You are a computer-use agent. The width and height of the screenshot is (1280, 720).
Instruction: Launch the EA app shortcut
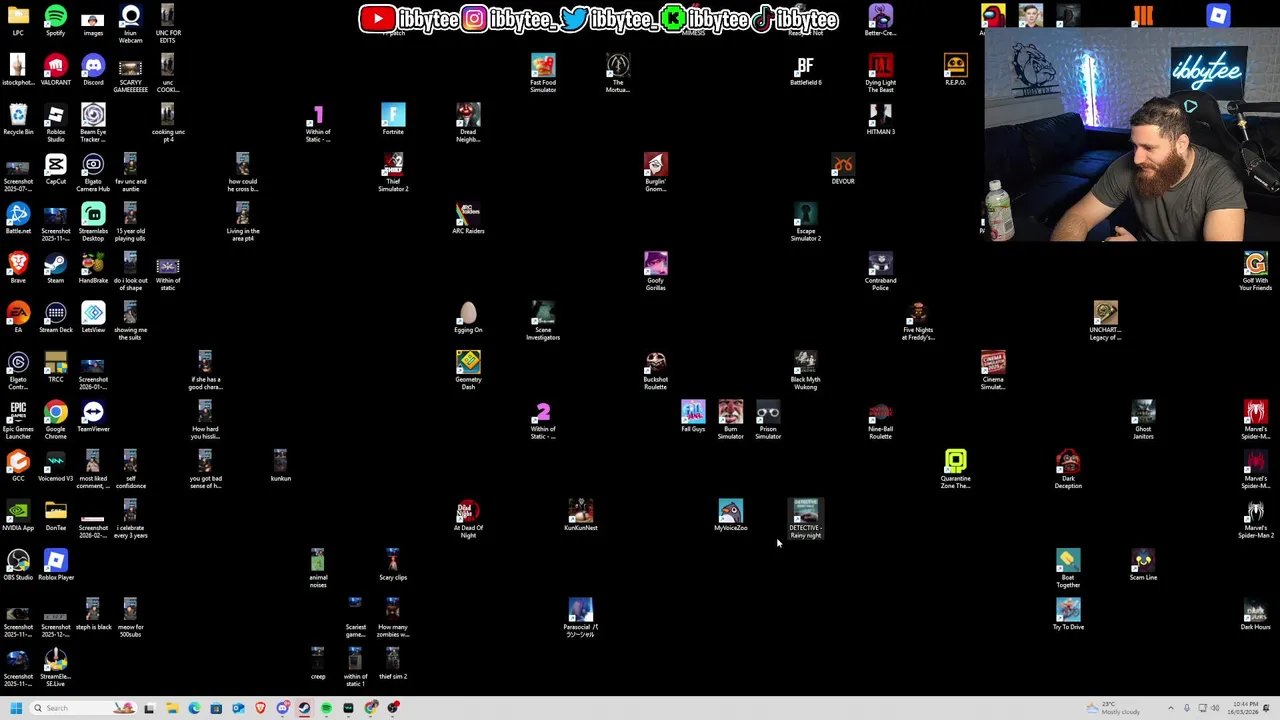click(18, 318)
